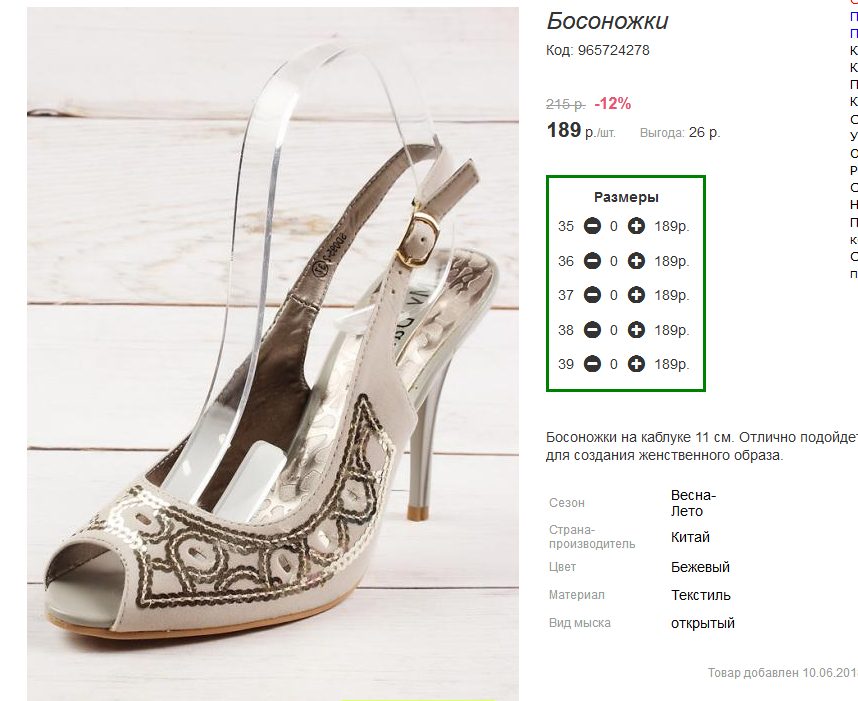Click the -12% discount label
This screenshot has width=858, height=701.
coord(612,103)
